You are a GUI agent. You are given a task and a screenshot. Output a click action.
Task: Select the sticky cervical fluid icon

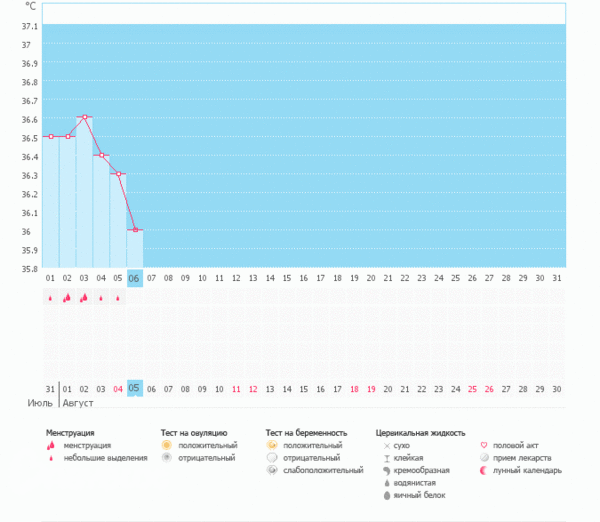pyautogui.click(x=386, y=458)
